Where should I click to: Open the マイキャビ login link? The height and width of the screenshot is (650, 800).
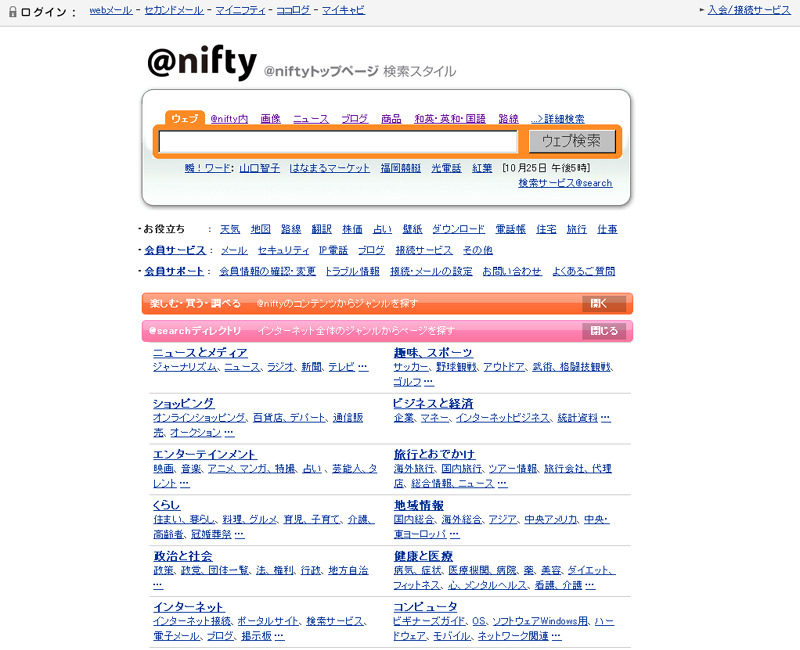[x=343, y=10]
